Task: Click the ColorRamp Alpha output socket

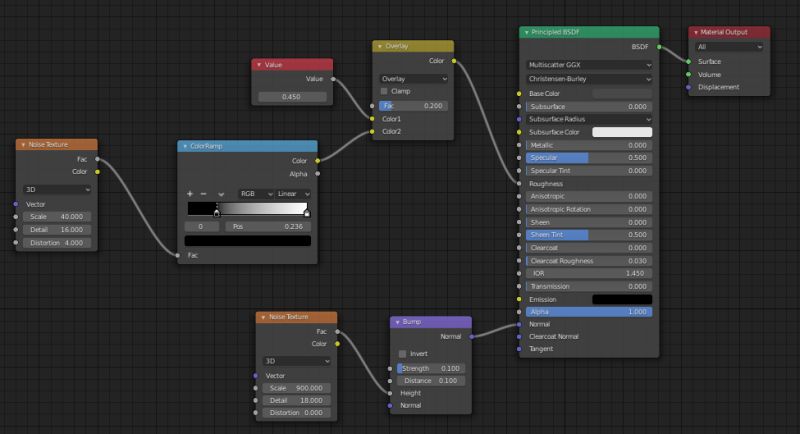Action: point(317,174)
